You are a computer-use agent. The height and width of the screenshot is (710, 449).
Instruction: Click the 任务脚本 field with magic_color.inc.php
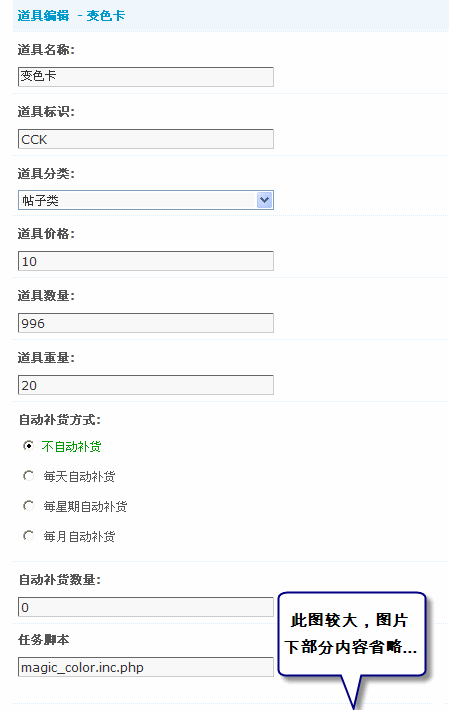coord(146,667)
